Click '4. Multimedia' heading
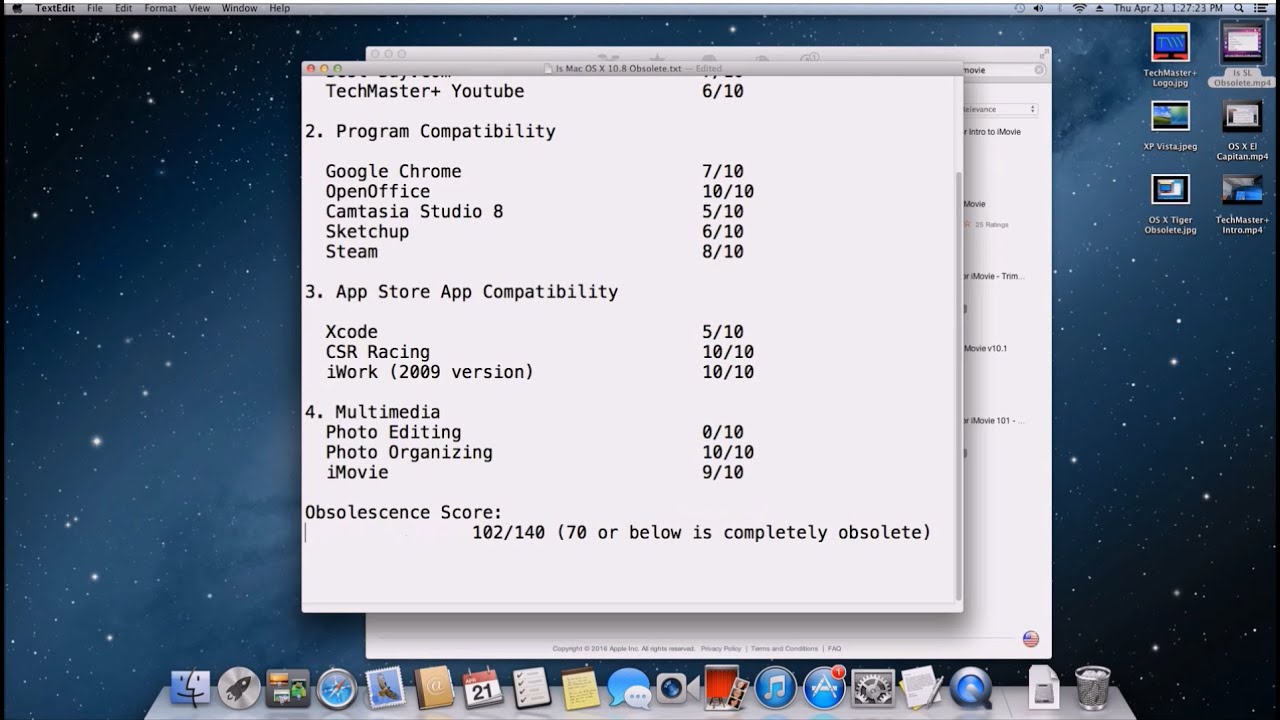This screenshot has height=720, width=1280. tap(372, 412)
